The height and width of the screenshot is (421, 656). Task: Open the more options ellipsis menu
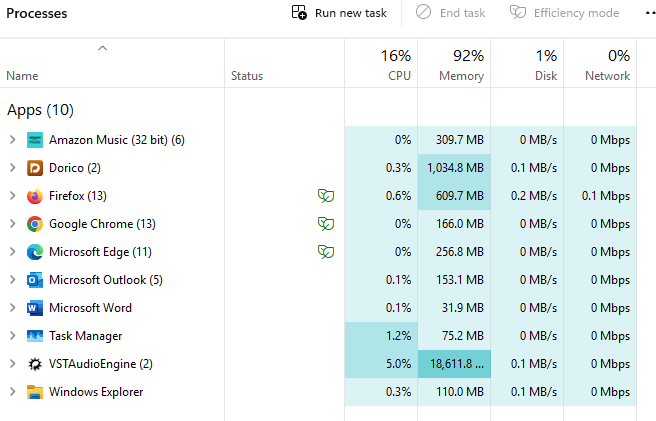(x=651, y=13)
